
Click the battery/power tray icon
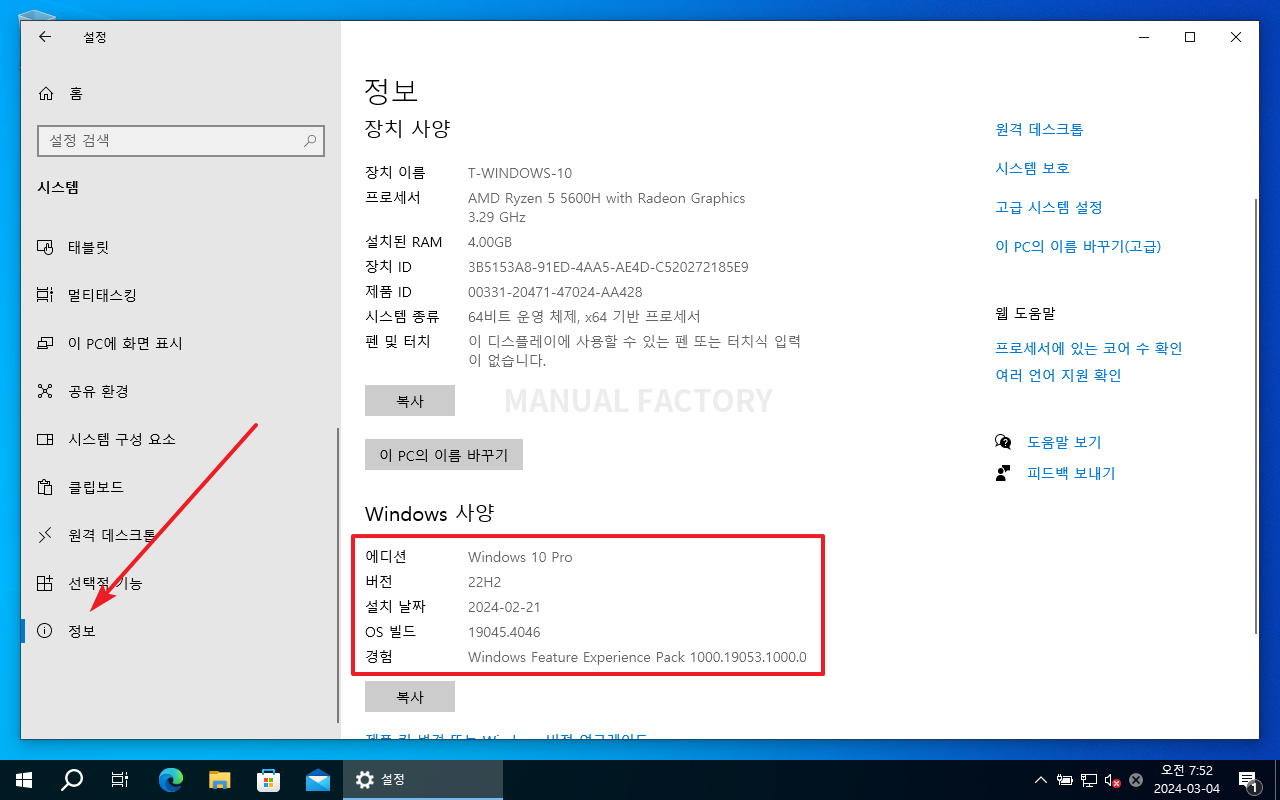click(1066, 780)
